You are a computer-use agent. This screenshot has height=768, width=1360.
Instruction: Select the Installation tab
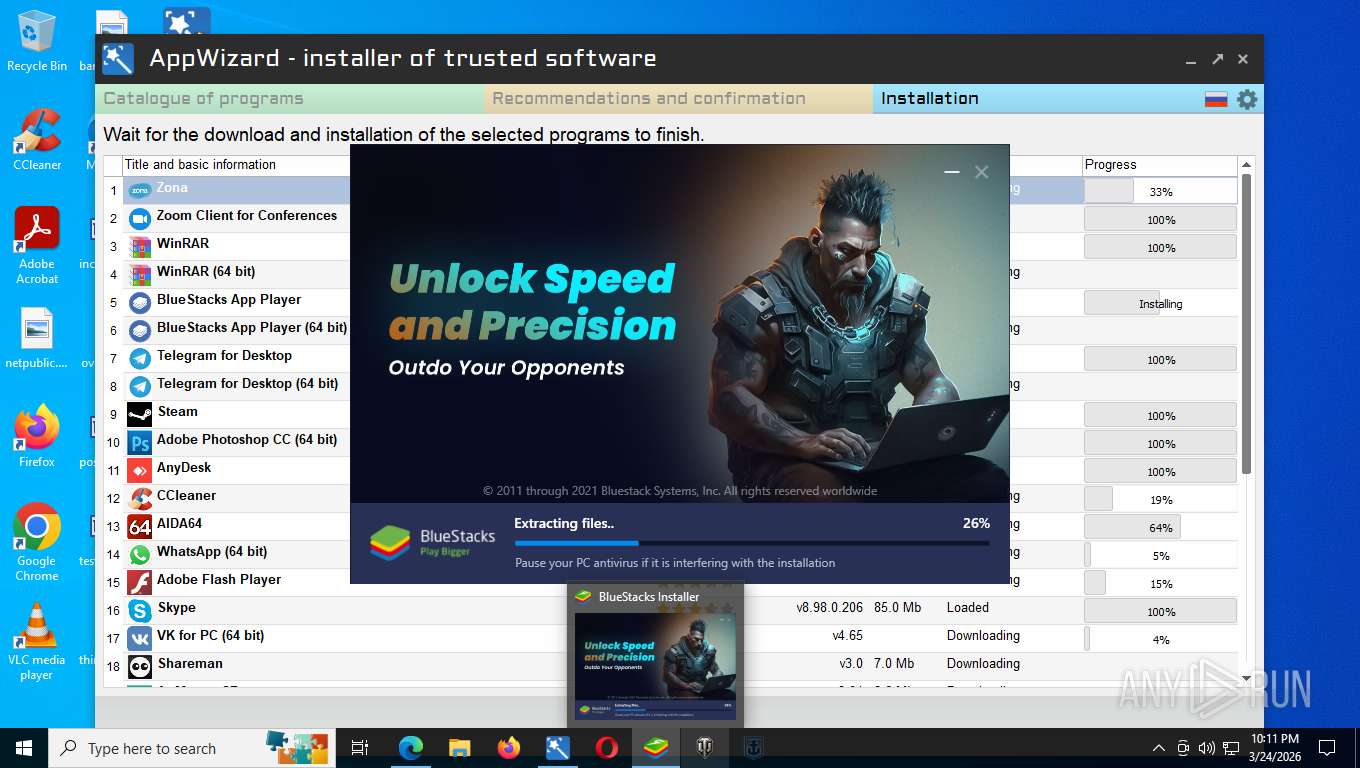pos(1036,99)
